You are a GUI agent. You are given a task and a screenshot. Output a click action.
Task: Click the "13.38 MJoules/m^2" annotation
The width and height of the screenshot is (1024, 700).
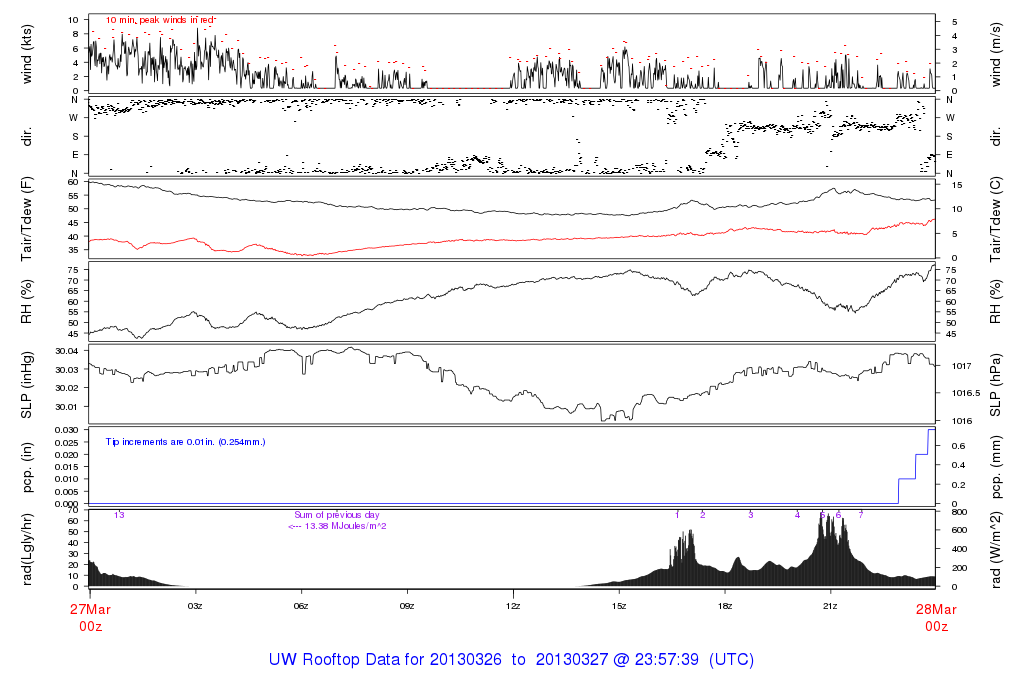(x=337, y=526)
